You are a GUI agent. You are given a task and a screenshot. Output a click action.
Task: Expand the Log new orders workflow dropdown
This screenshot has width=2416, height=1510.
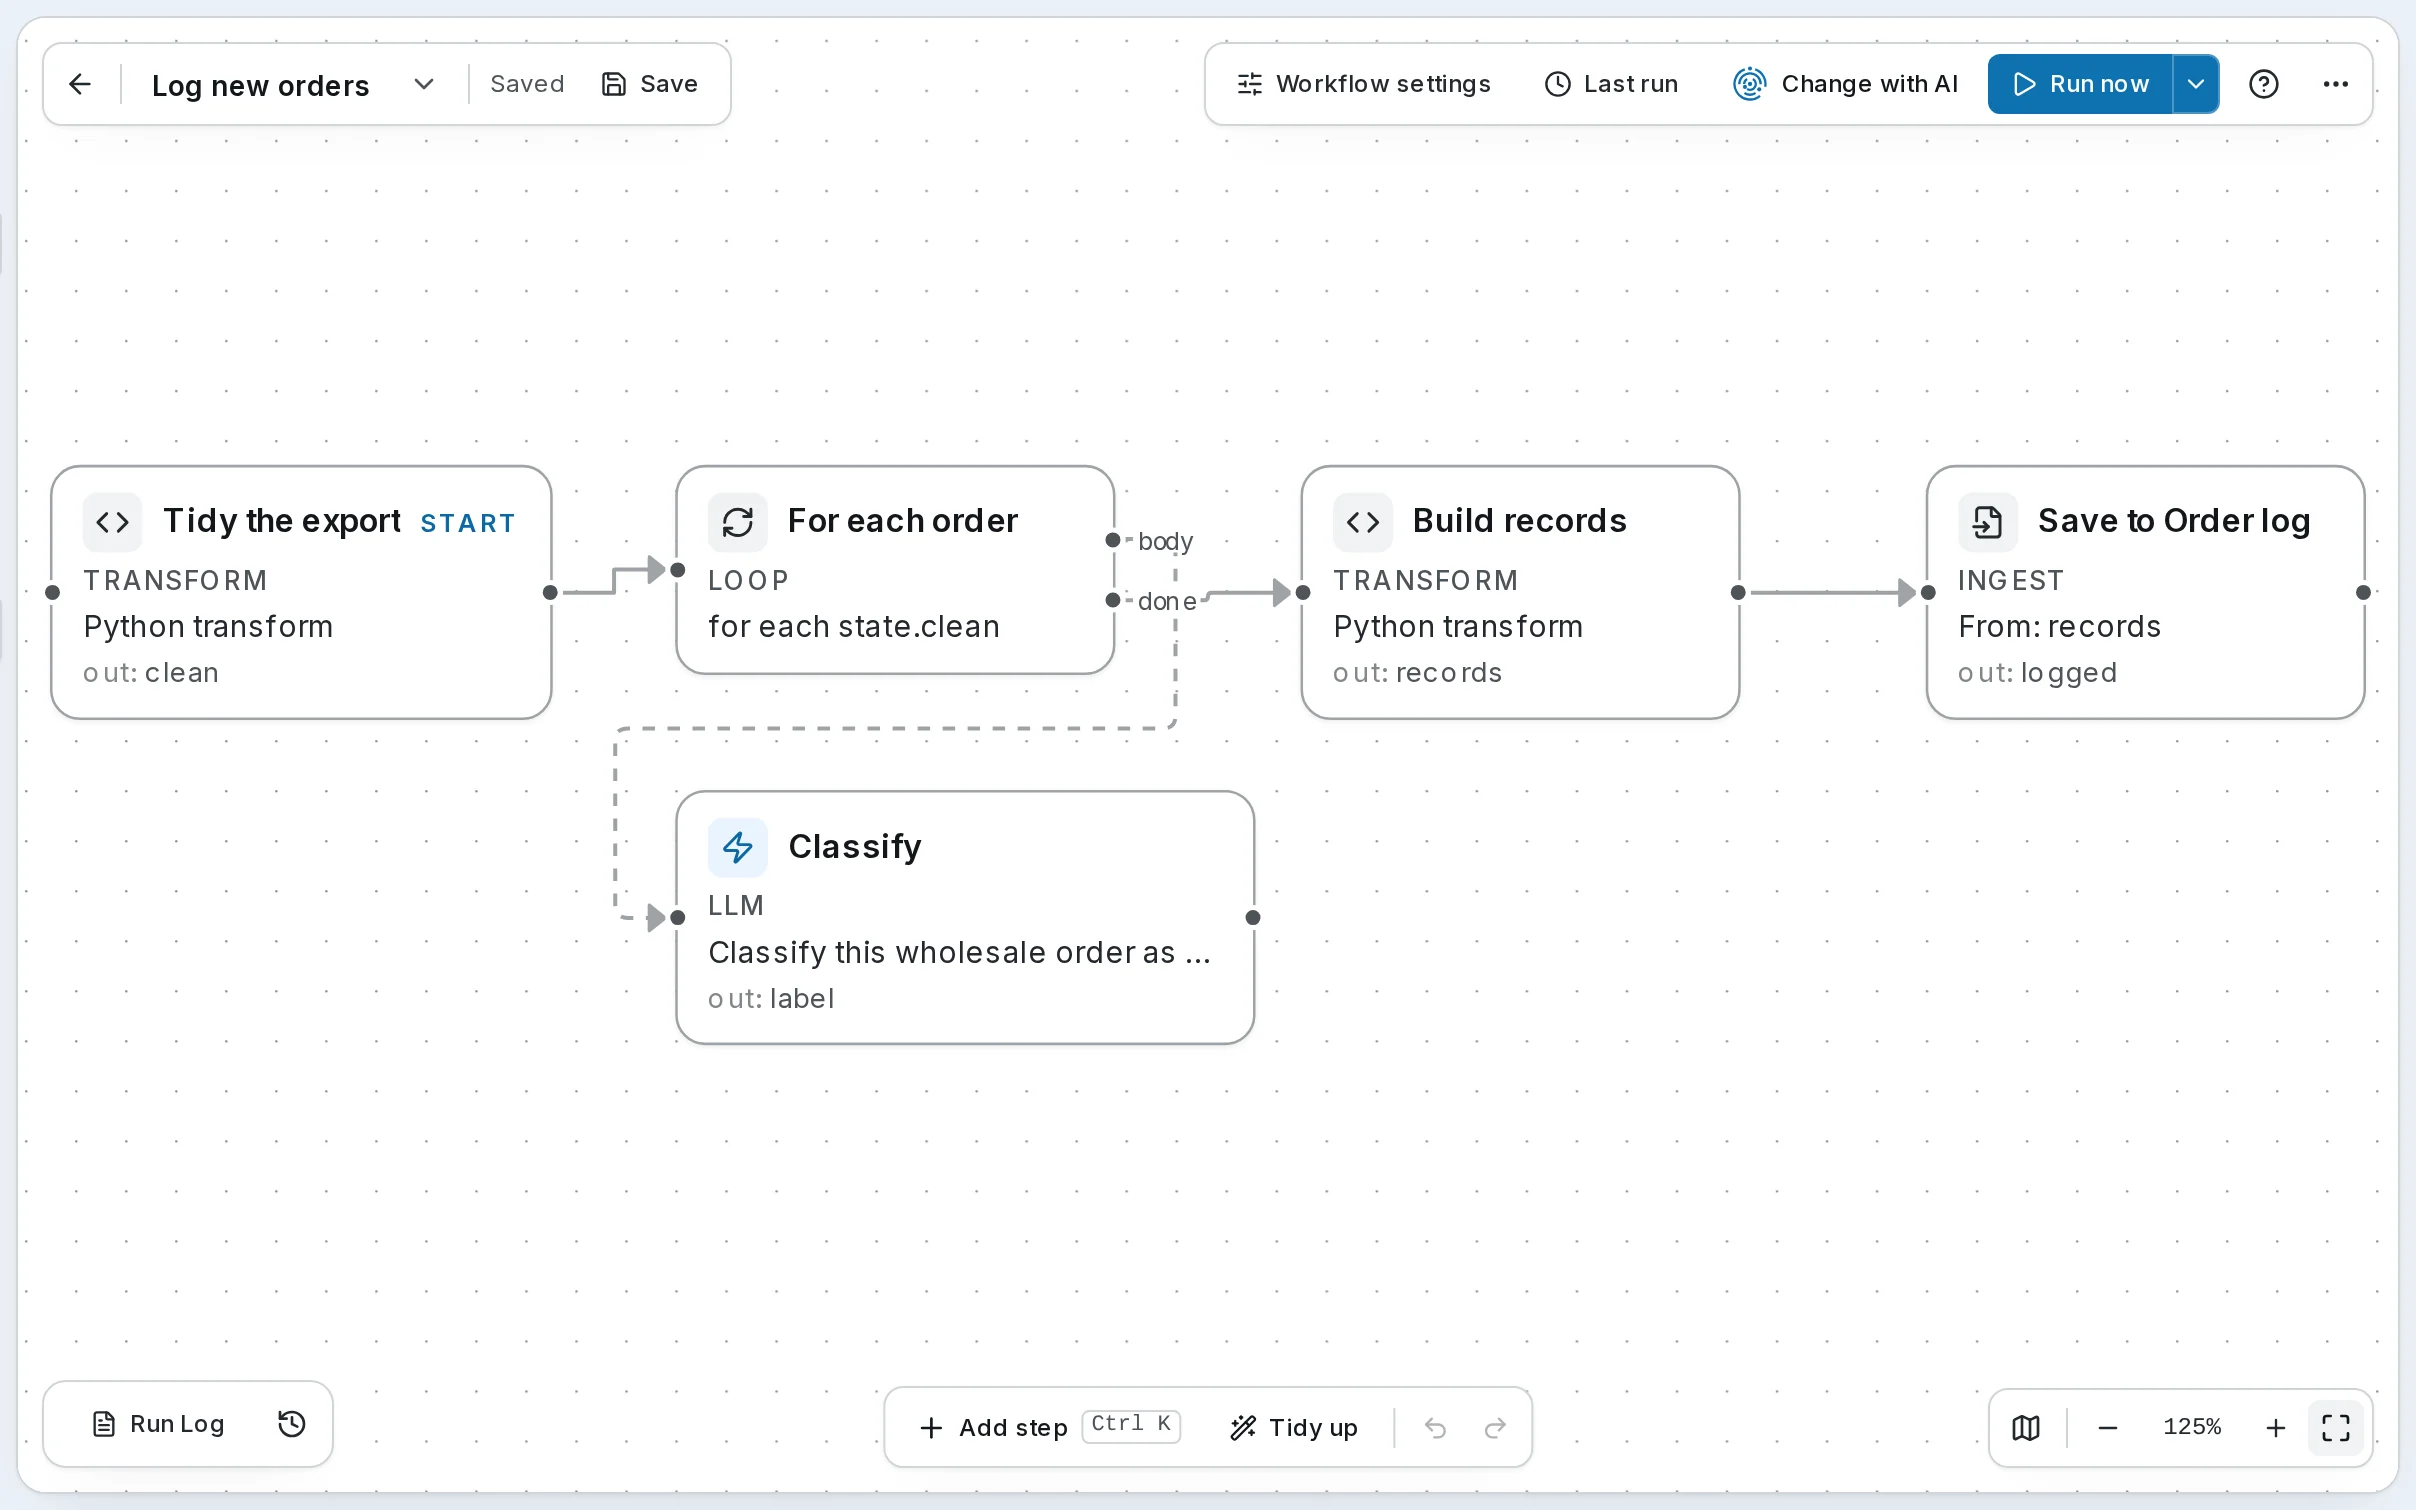423,84
